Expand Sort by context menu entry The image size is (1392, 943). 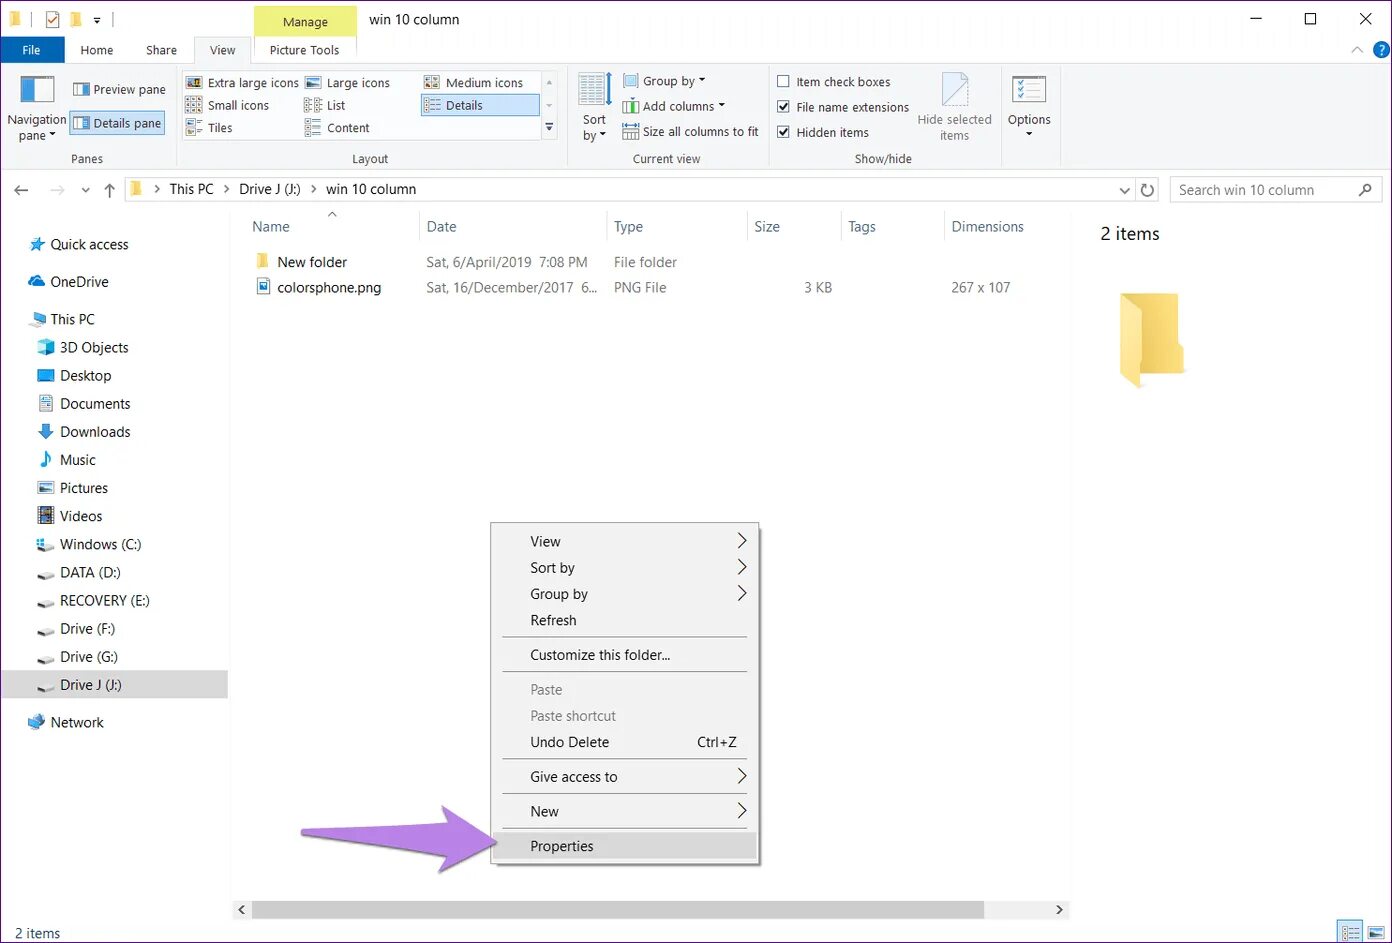click(625, 567)
